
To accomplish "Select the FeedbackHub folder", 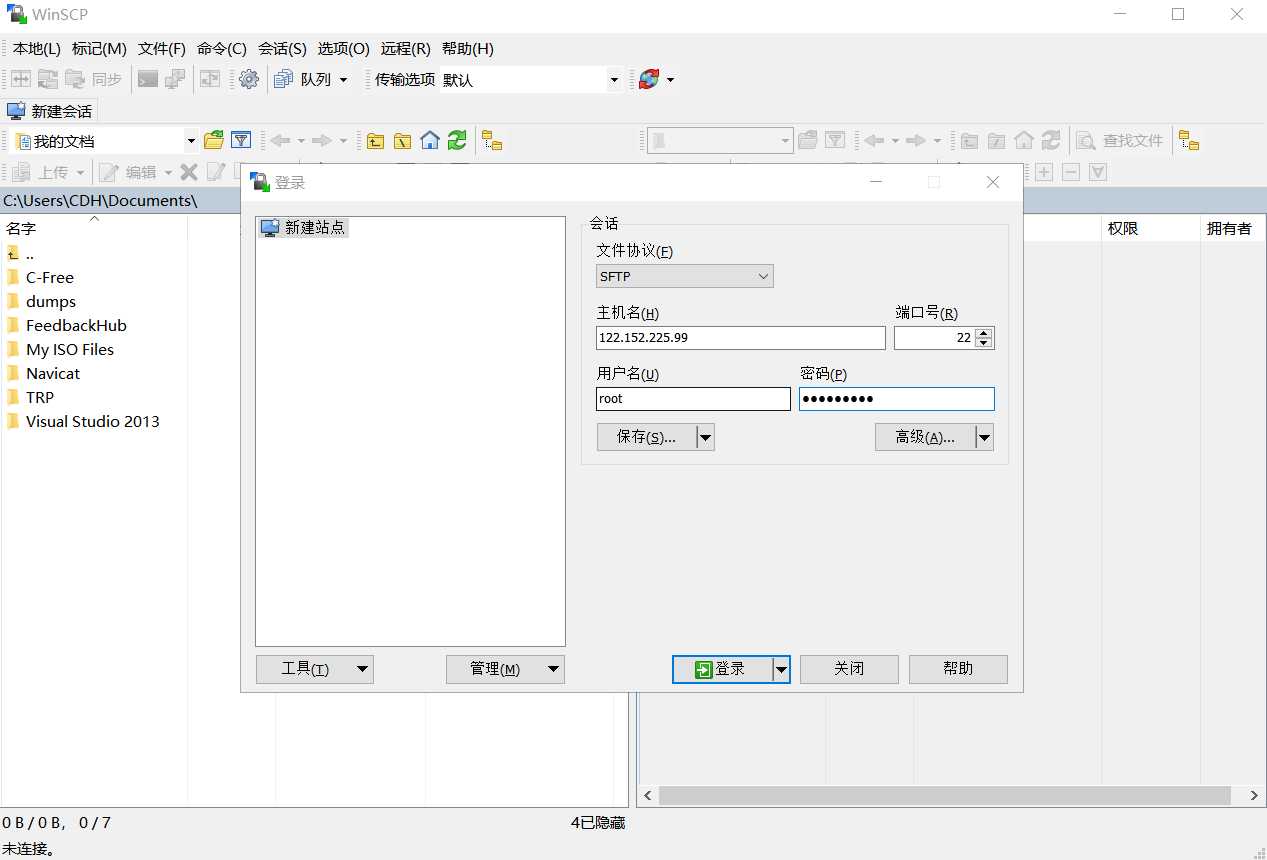I will pyautogui.click(x=76, y=325).
